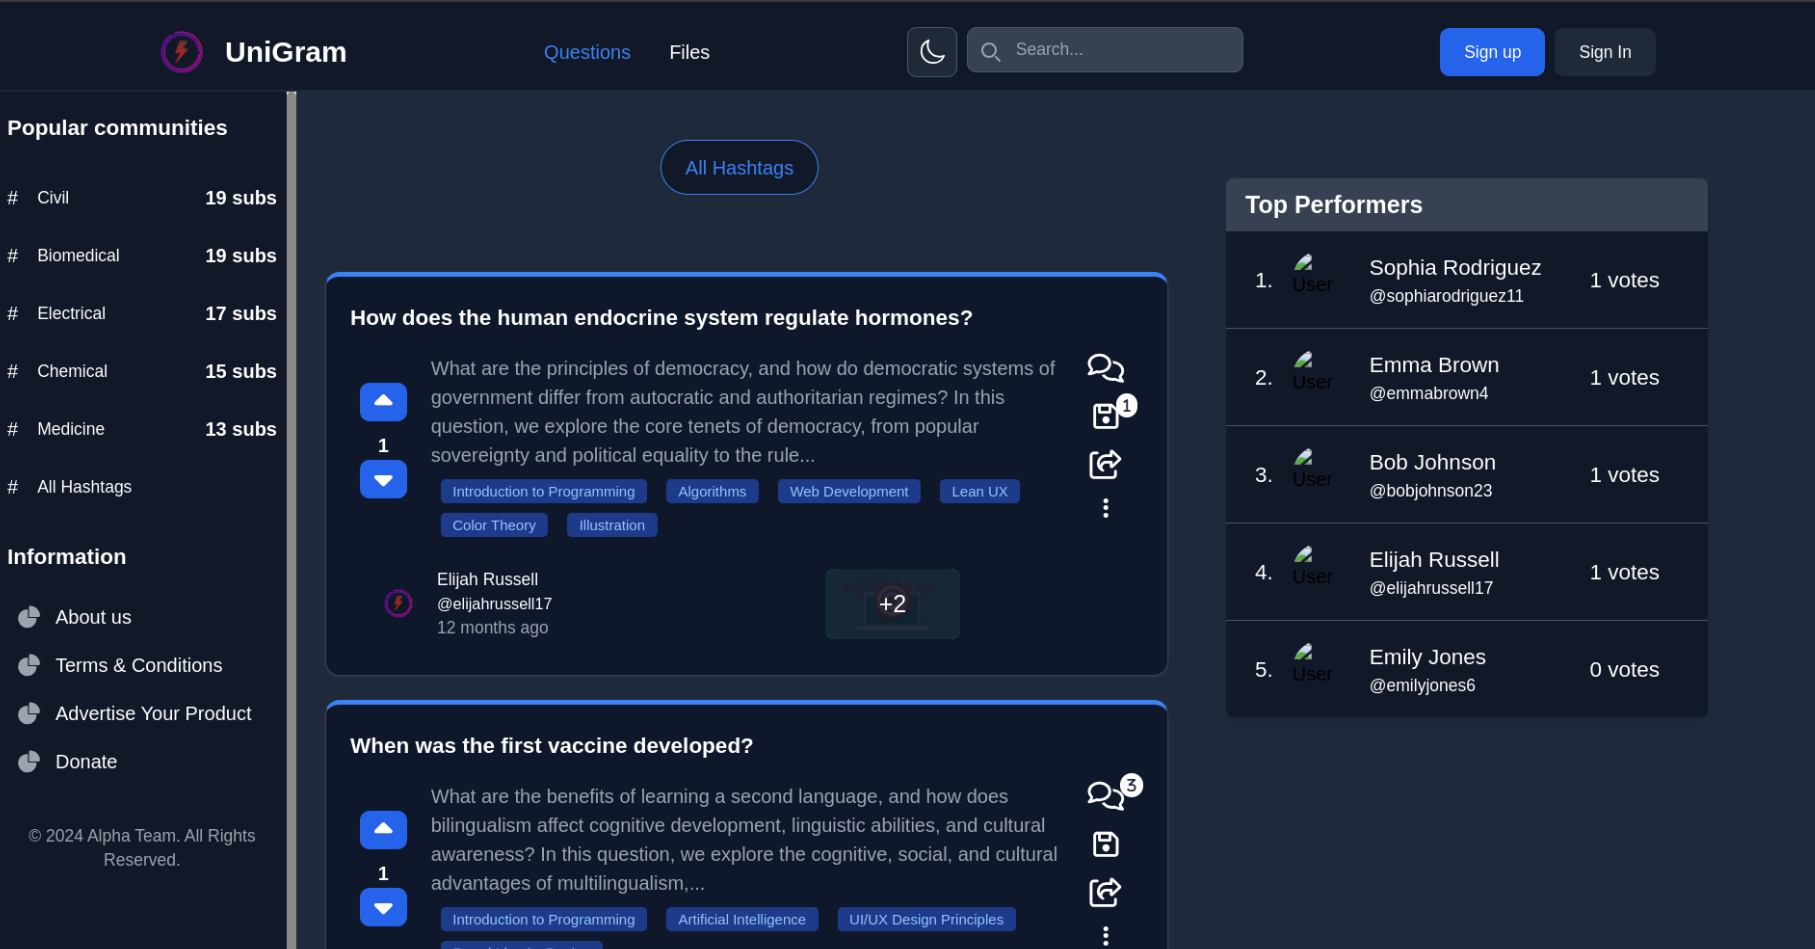The height and width of the screenshot is (949, 1815).
Task: Open the +2 image thumbnail
Action: point(892,604)
